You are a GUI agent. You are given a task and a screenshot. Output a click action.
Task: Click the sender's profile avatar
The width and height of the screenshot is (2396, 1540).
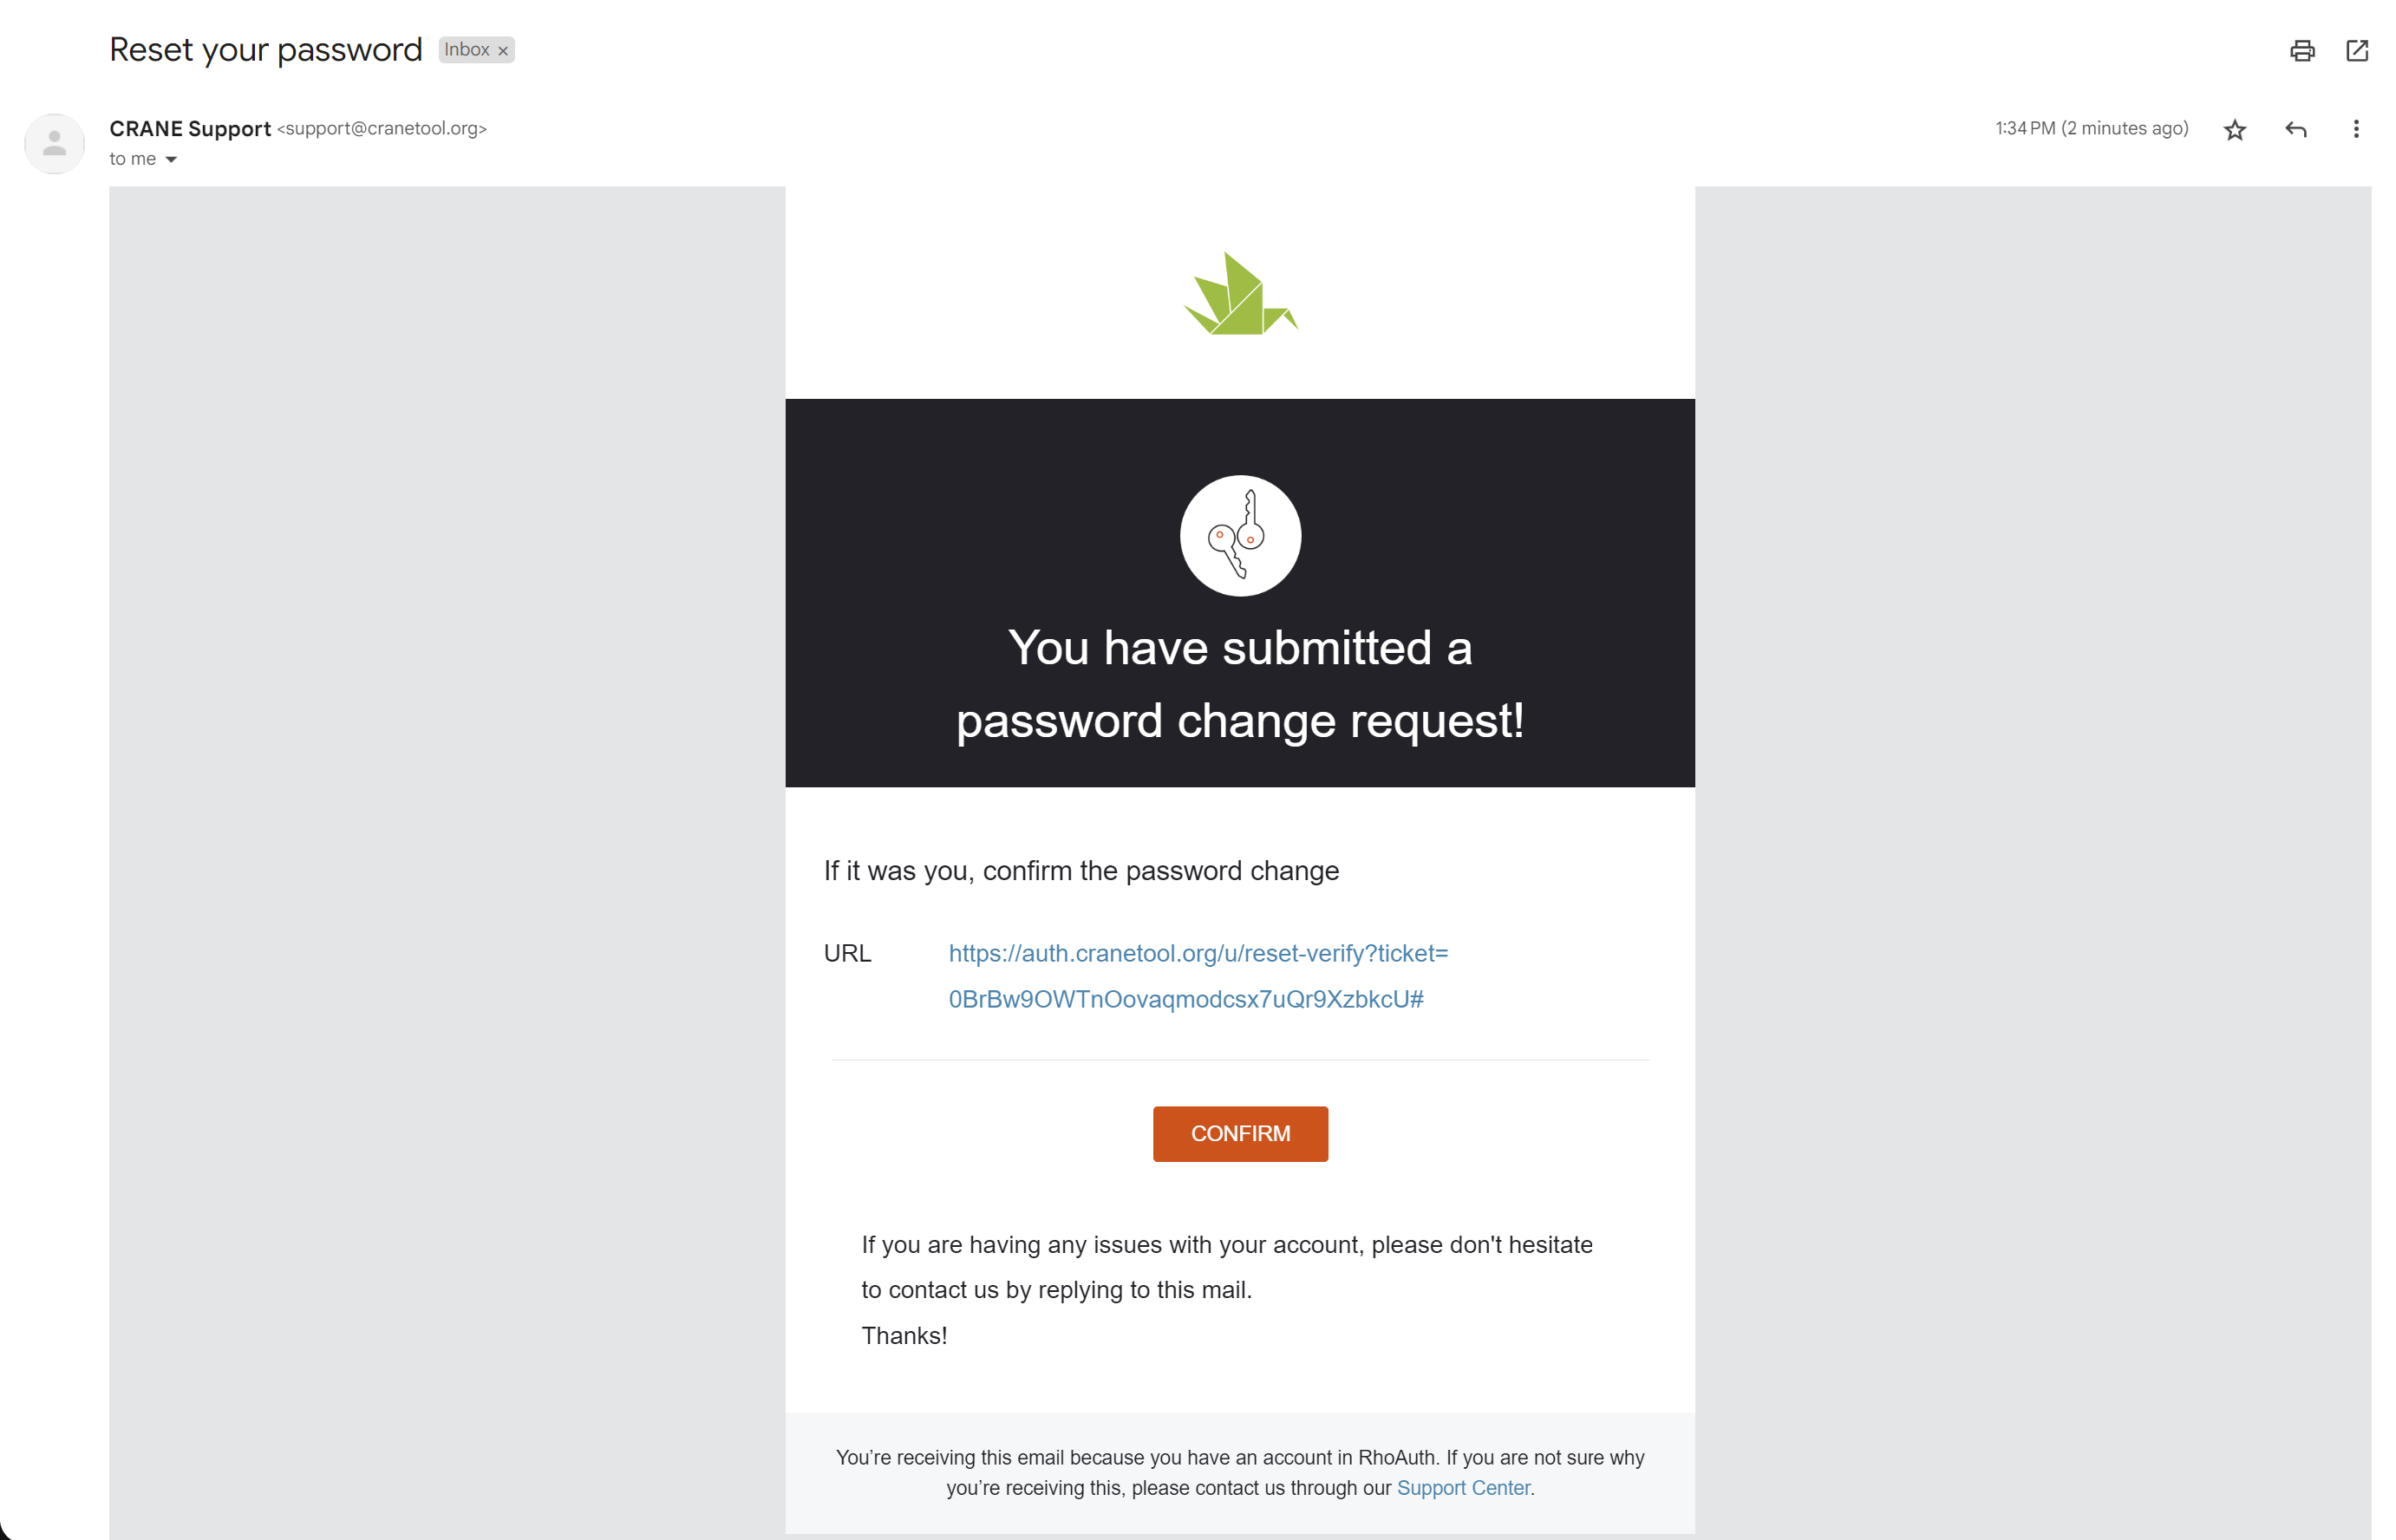coord(54,144)
